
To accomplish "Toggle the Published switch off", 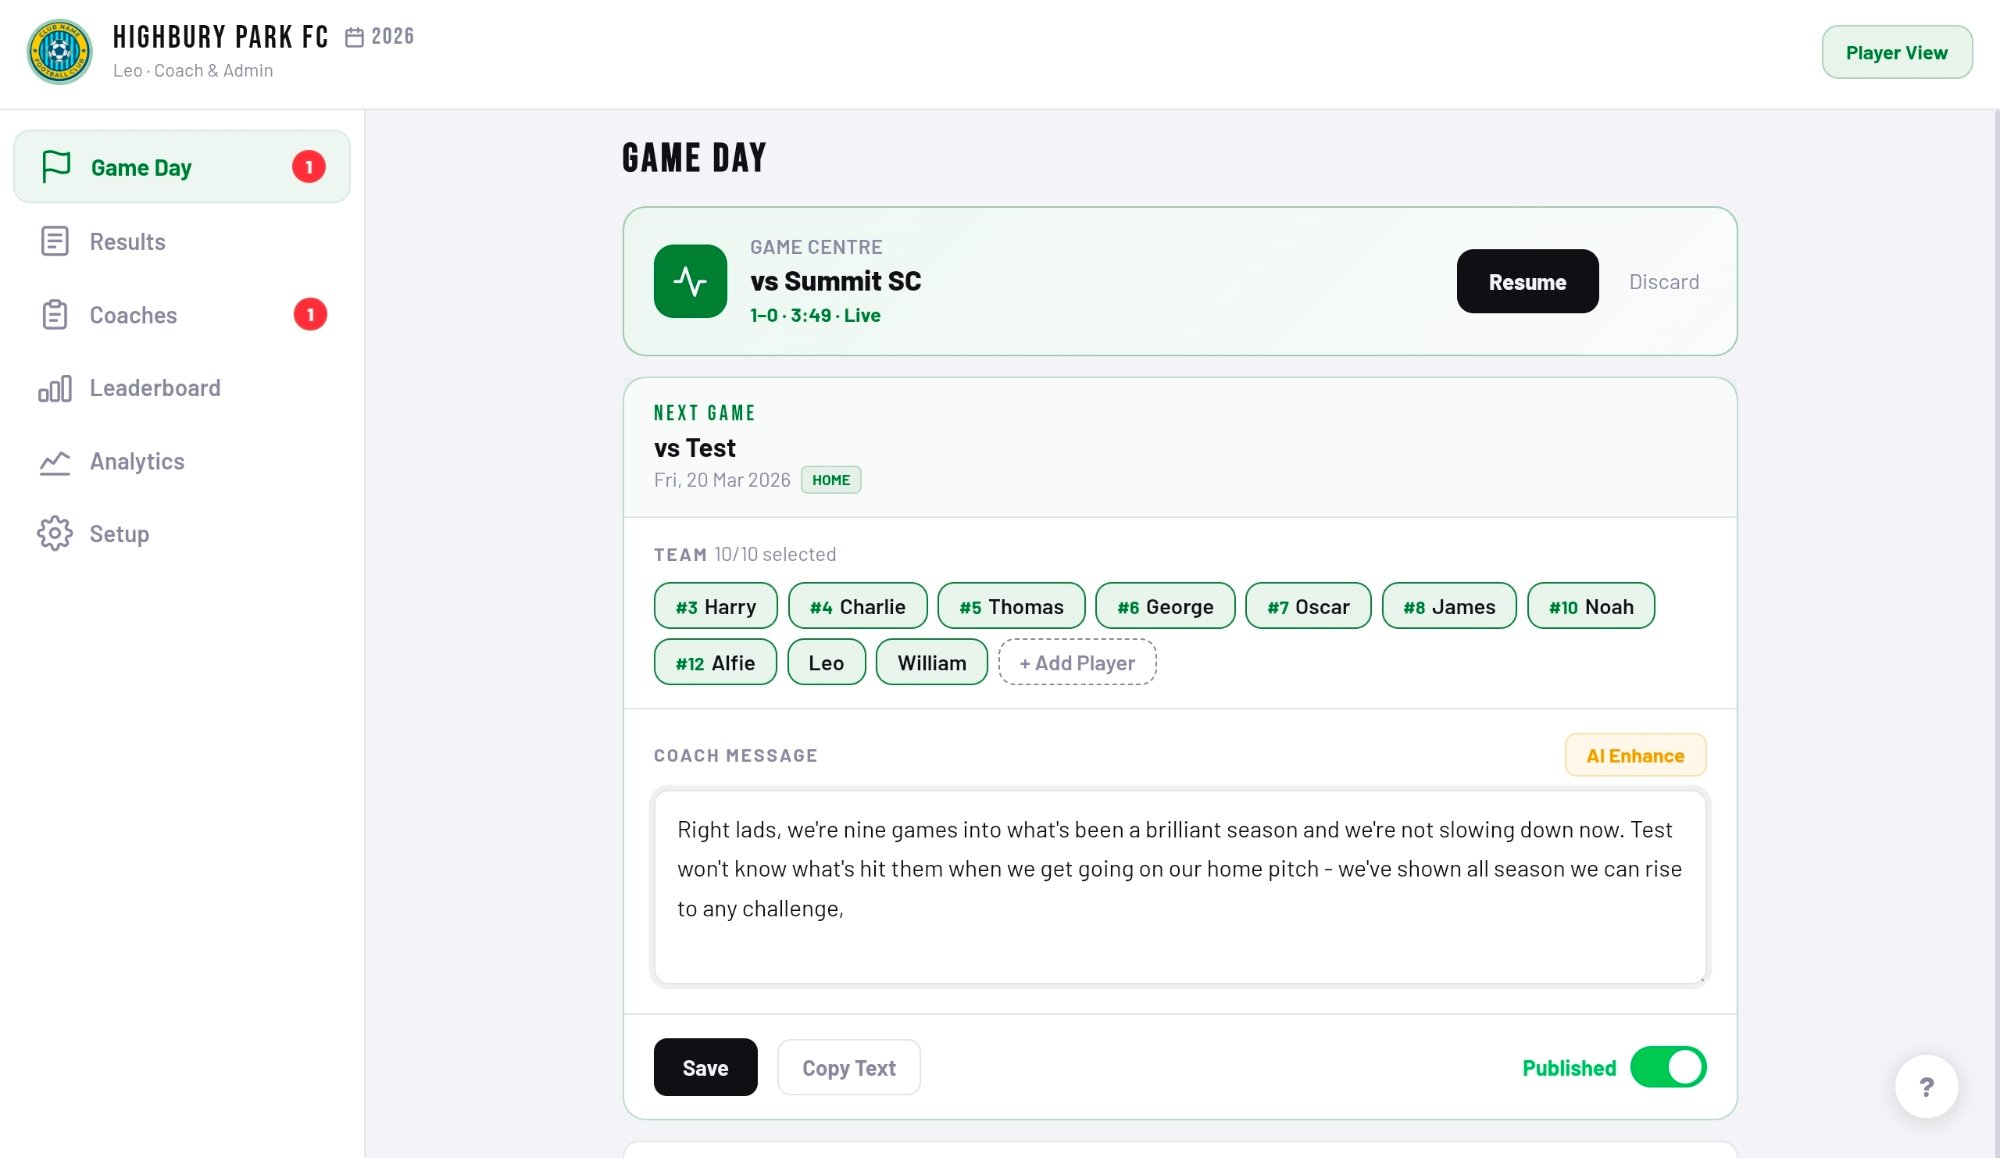I will tap(1668, 1067).
